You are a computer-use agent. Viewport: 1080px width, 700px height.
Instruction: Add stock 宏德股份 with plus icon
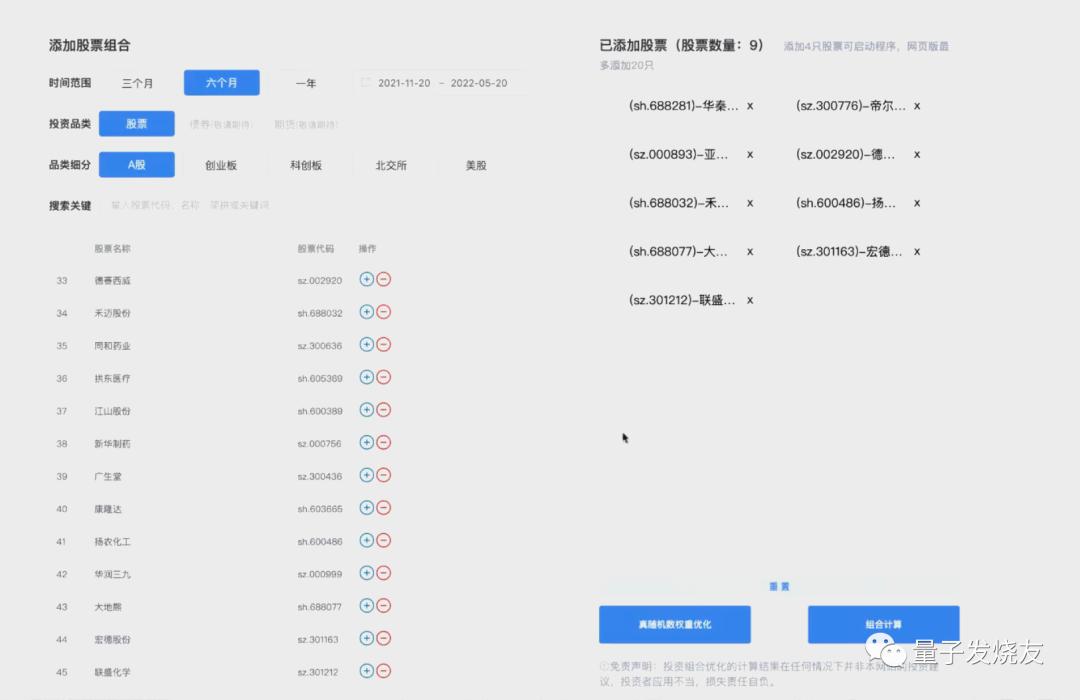coord(366,639)
